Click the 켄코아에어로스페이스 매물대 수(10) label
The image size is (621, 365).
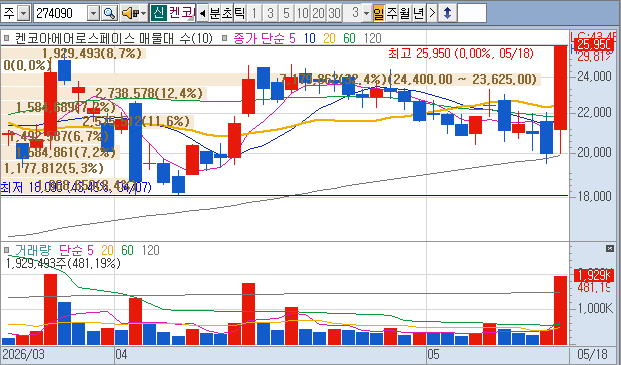(x=114, y=38)
